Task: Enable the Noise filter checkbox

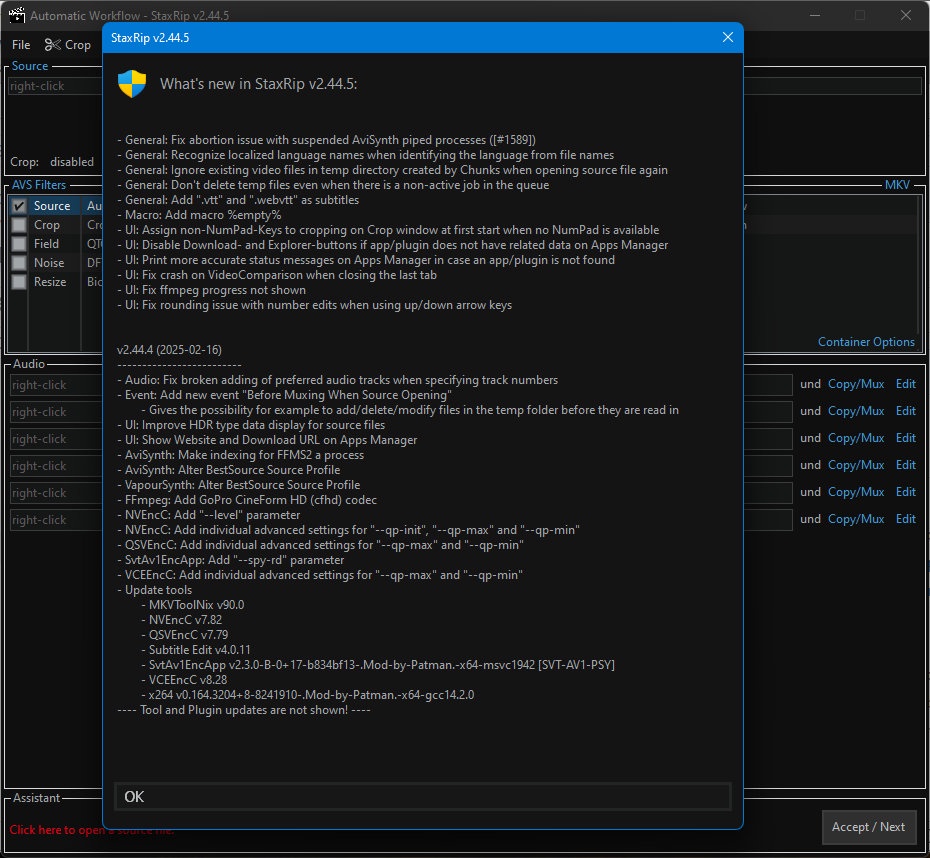Action: click(x=19, y=263)
